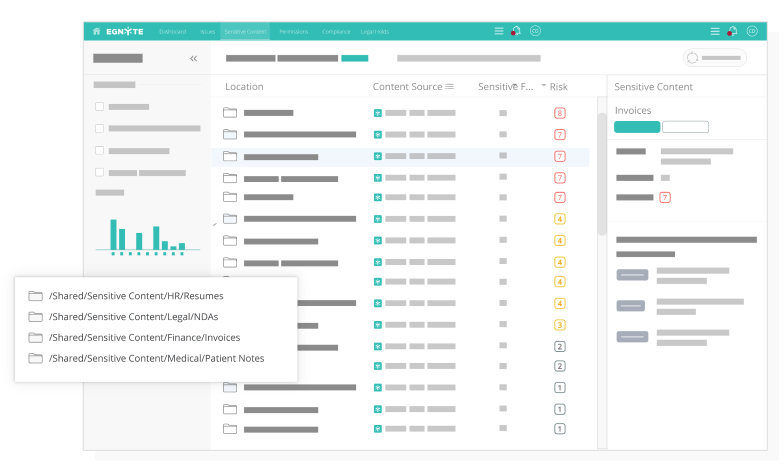The width and height of the screenshot is (783, 472).
Task: Tick the second filter checkbox in sidebar
Action: click(x=99, y=128)
